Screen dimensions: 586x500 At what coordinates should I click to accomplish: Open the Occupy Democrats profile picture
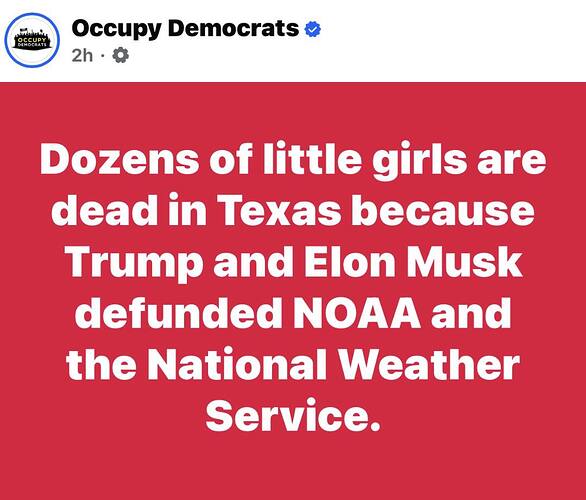tap(32, 40)
